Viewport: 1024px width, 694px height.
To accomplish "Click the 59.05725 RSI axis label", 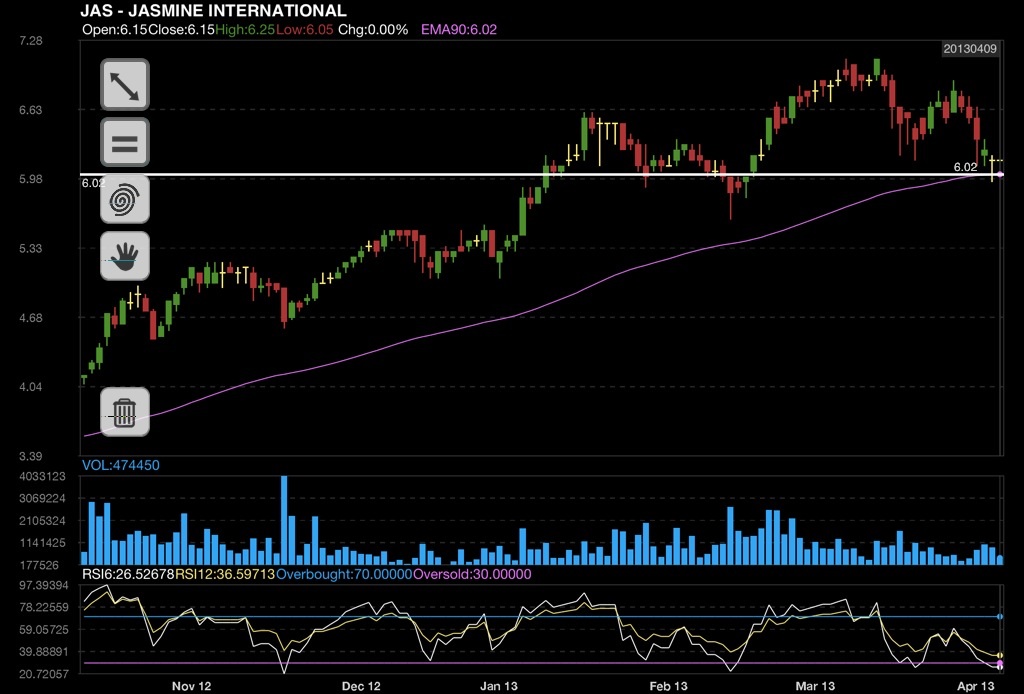I will (44, 629).
